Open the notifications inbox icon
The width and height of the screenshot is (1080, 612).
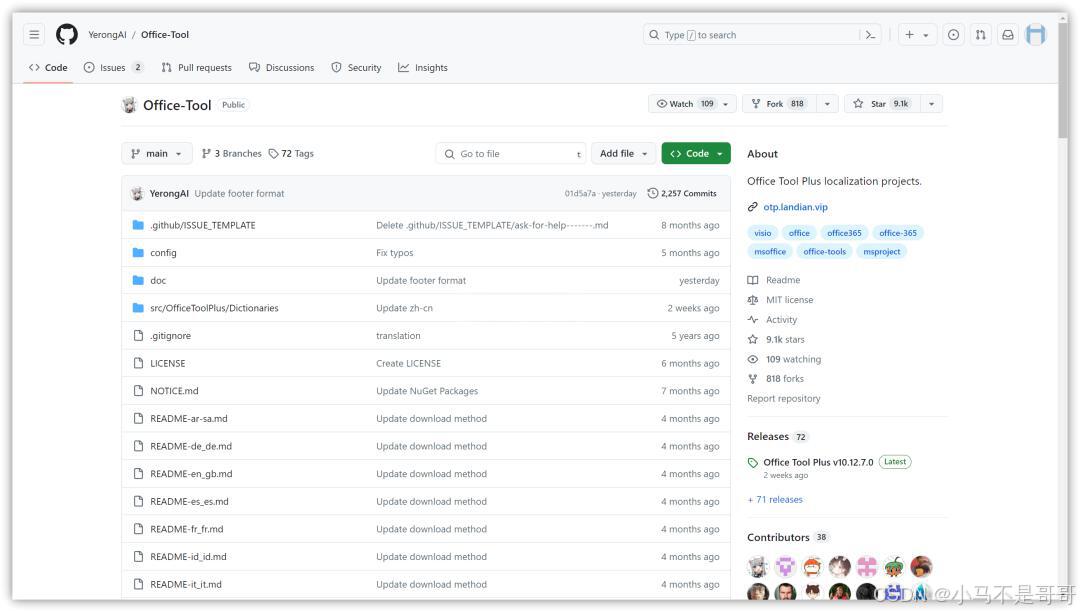1008,34
